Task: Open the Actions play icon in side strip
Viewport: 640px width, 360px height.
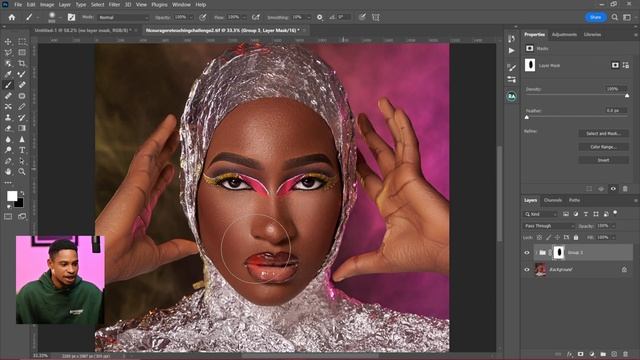Action: 511,51
